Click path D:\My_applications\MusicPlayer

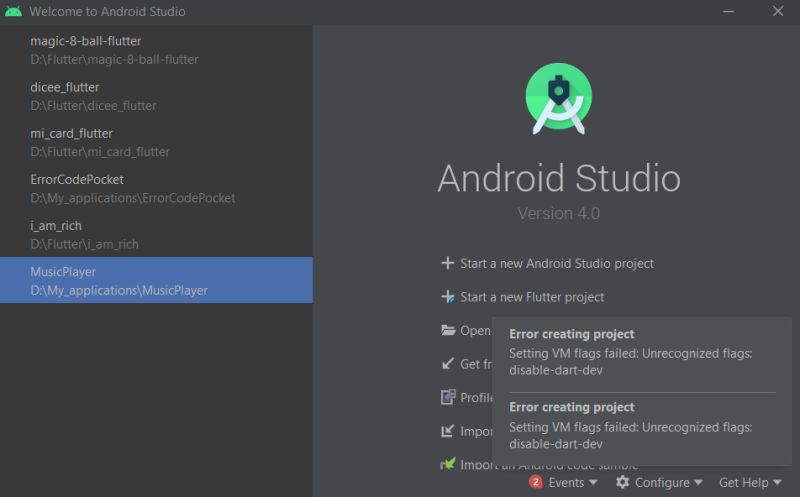click(119, 290)
